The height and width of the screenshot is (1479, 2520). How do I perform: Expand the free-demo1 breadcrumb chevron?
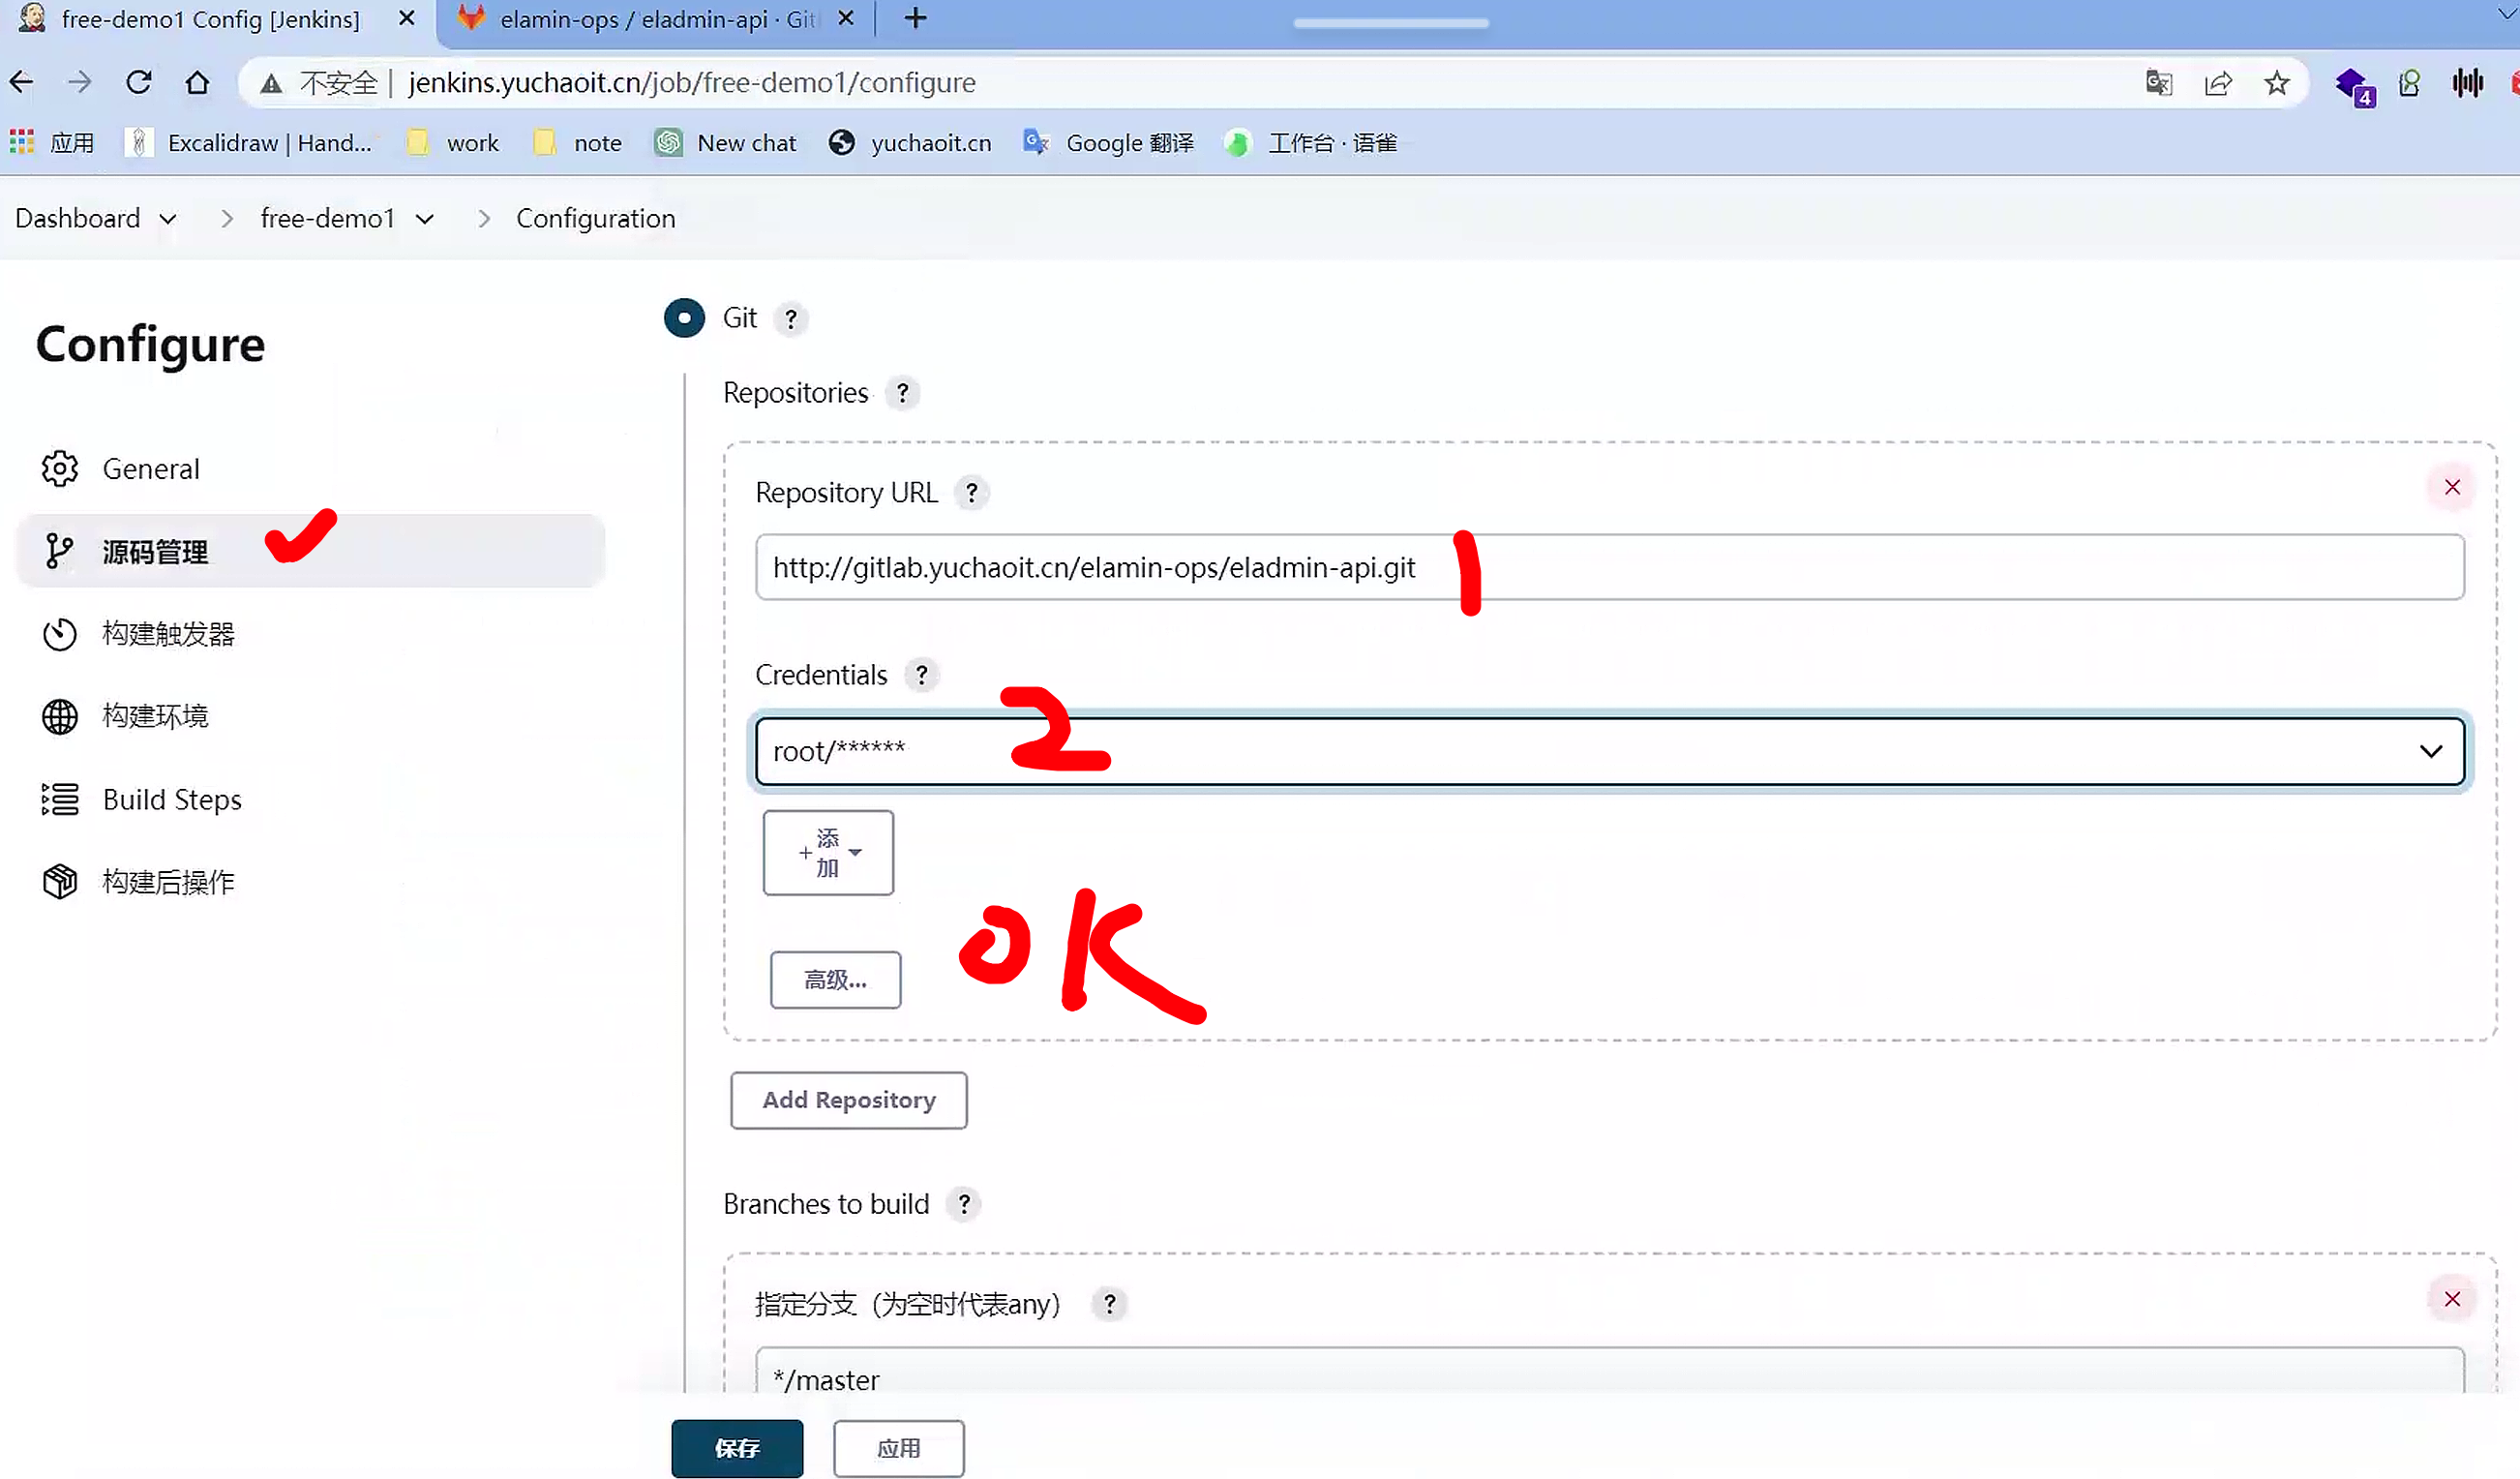point(425,219)
